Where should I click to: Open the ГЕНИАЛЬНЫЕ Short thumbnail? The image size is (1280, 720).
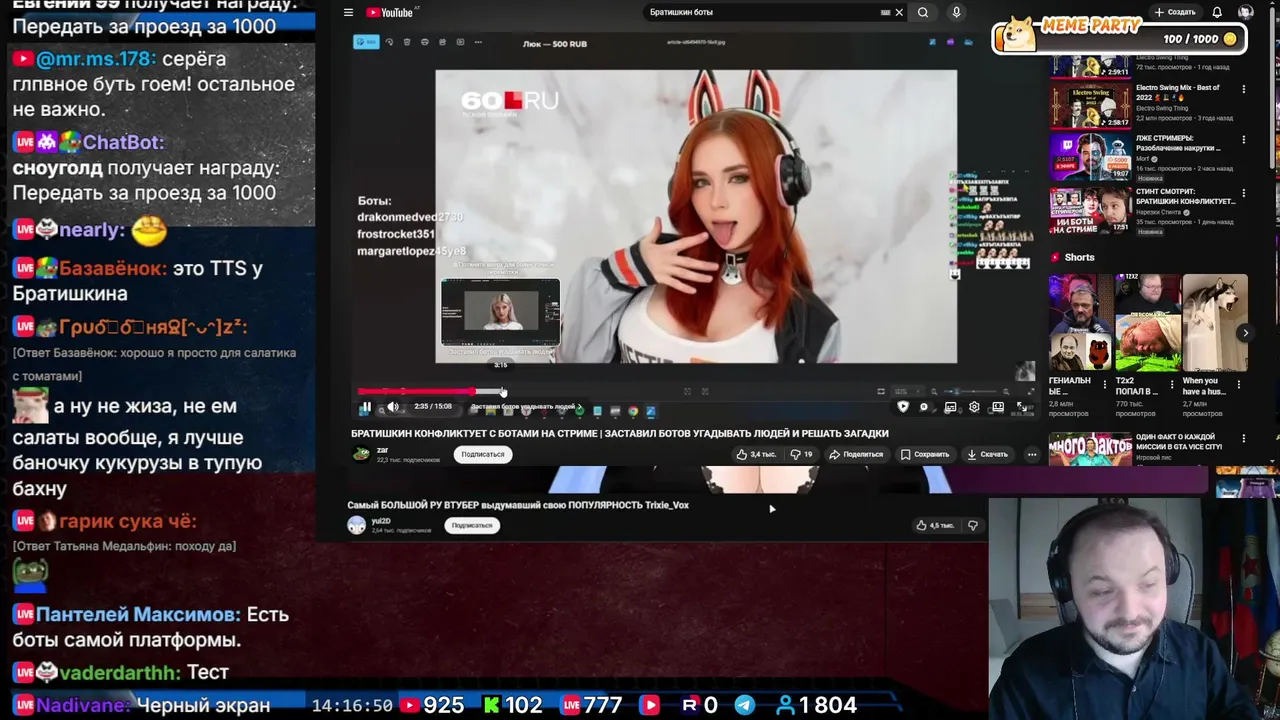pyautogui.click(x=1081, y=322)
